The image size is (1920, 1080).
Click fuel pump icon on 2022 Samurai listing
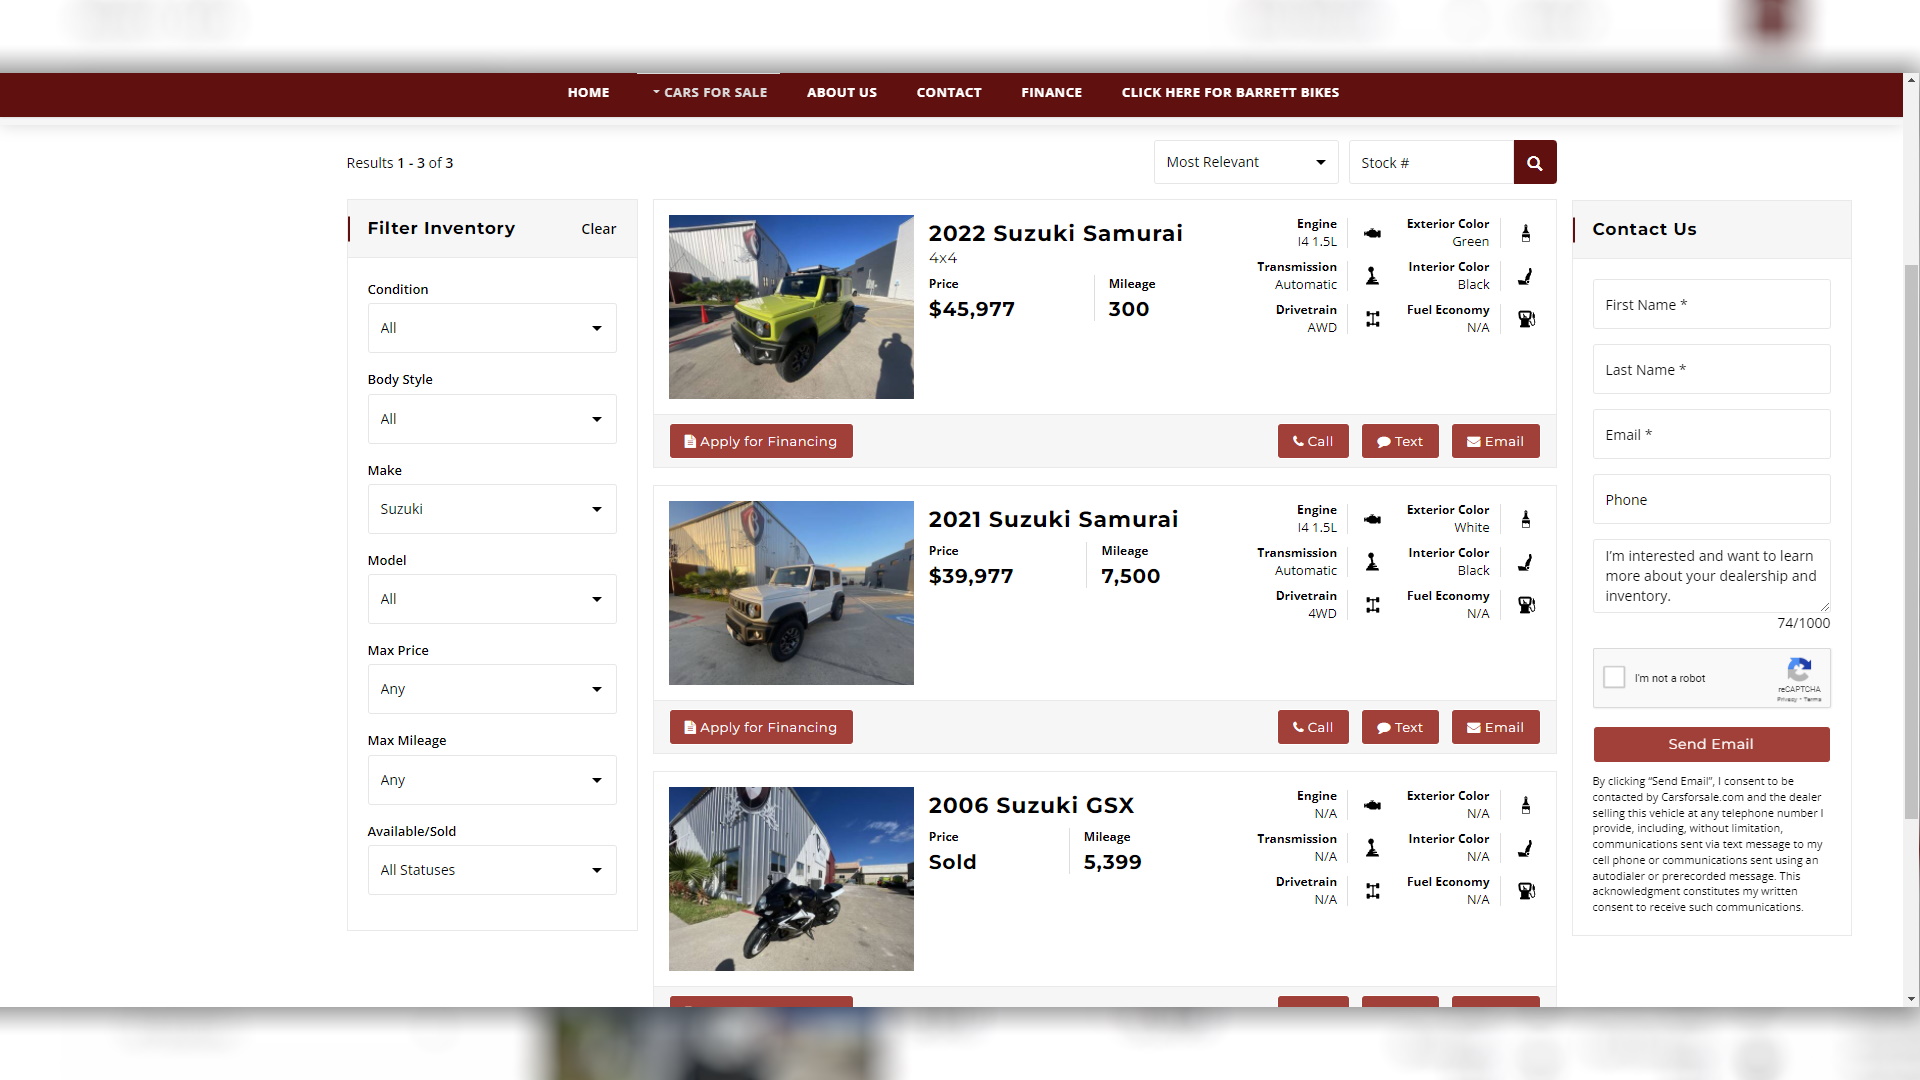click(x=1526, y=319)
